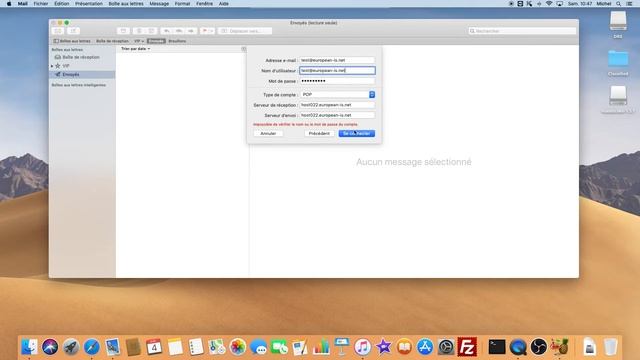Screen dimensions: 640x360
Task: Click the Junk mail toolbar icon
Action: 151,31
